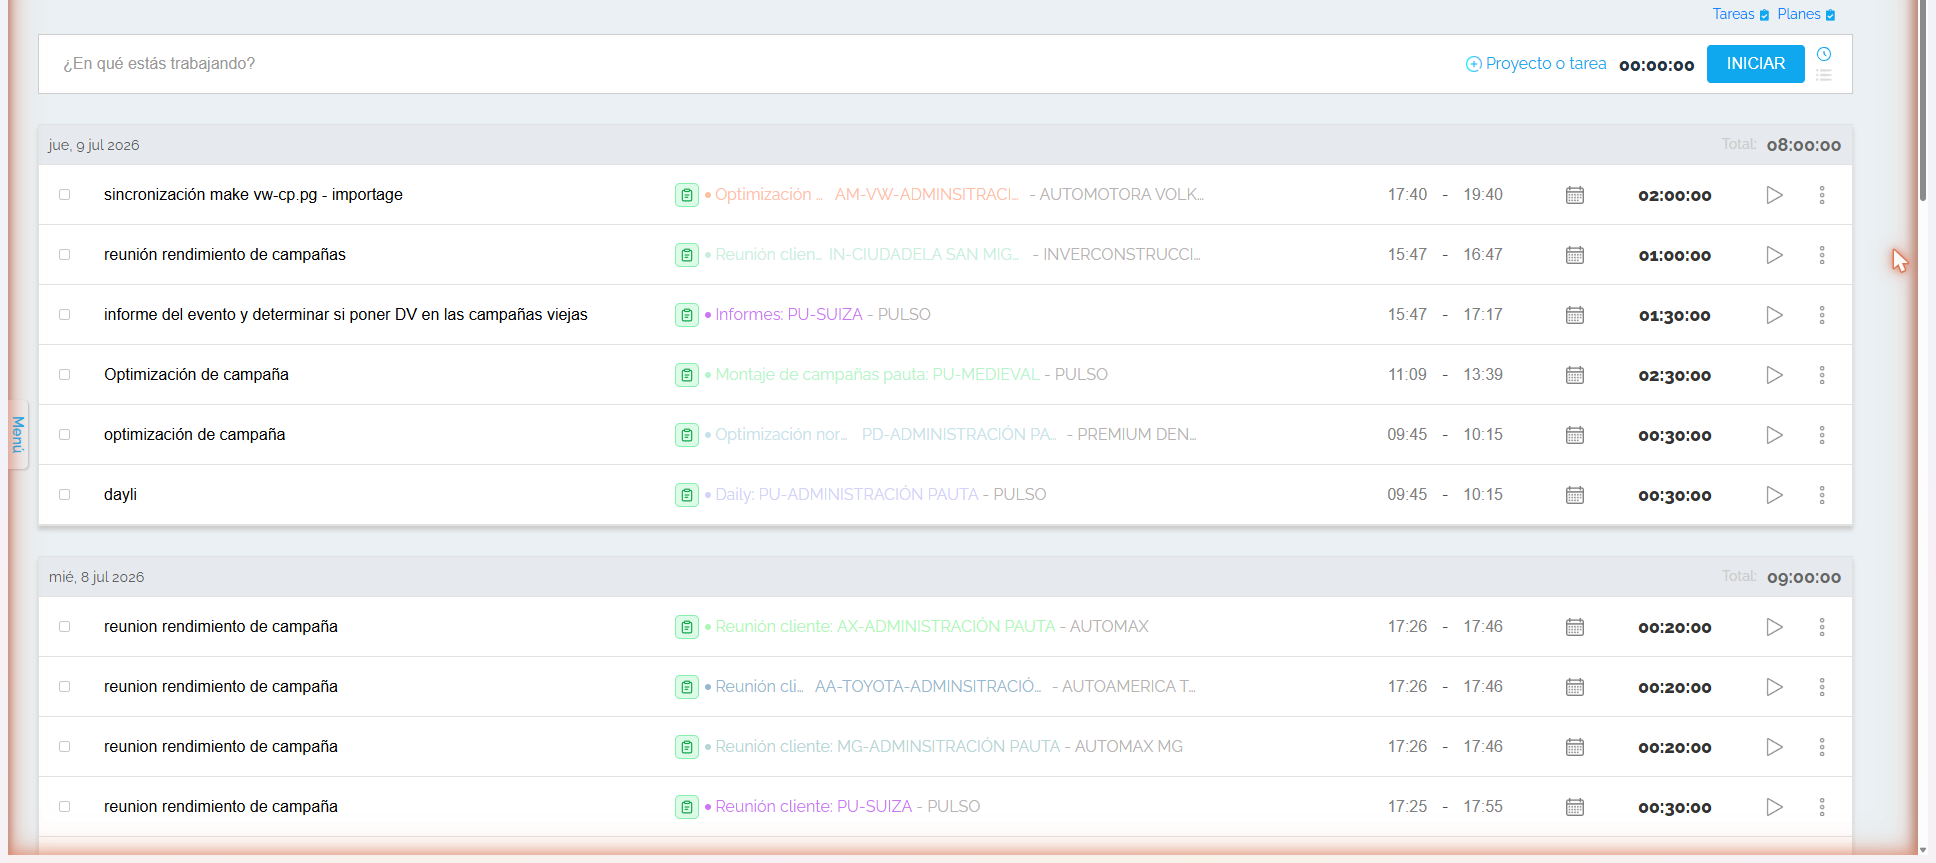Select checkbox for AUTOMAX reunion entry
The width and height of the screenshot is (1936, 863).
click(x=64, y=627)
